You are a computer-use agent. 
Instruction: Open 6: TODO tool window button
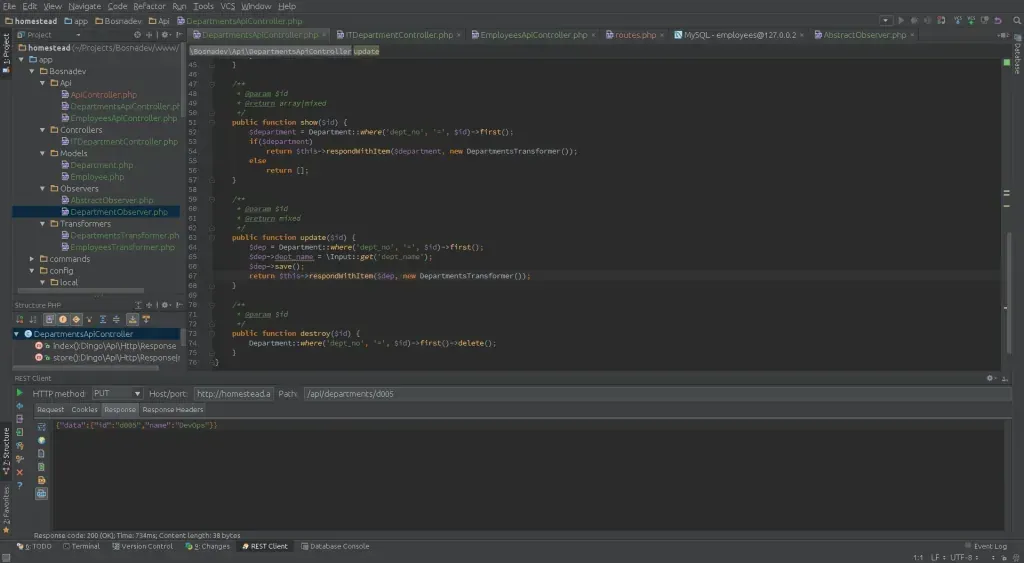coord(34,546)
